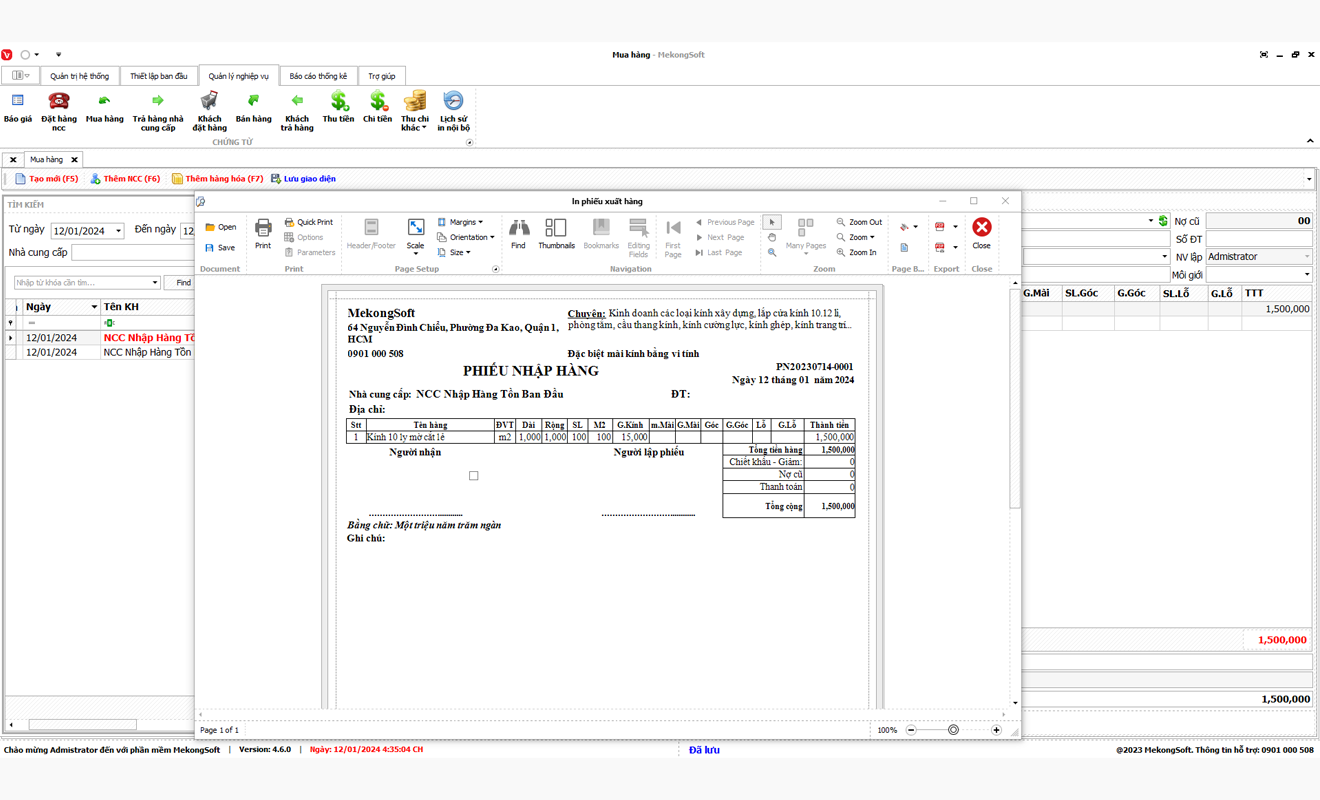Click the Print icon in preview toolbar
Screen dimensions: 1320x800
[x=263, y=232]
